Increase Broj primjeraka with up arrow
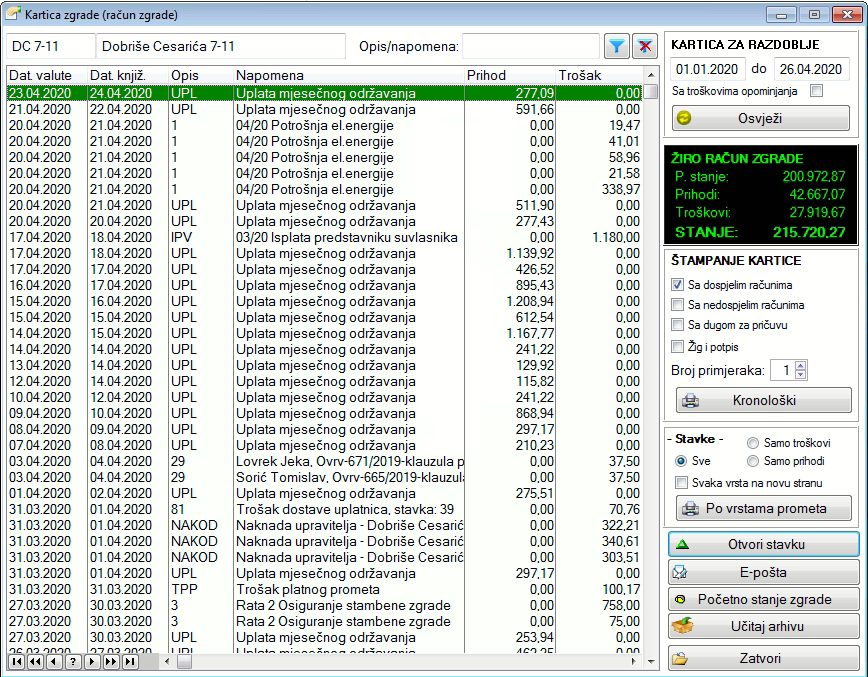868x677 pixels. click(800, 365)
